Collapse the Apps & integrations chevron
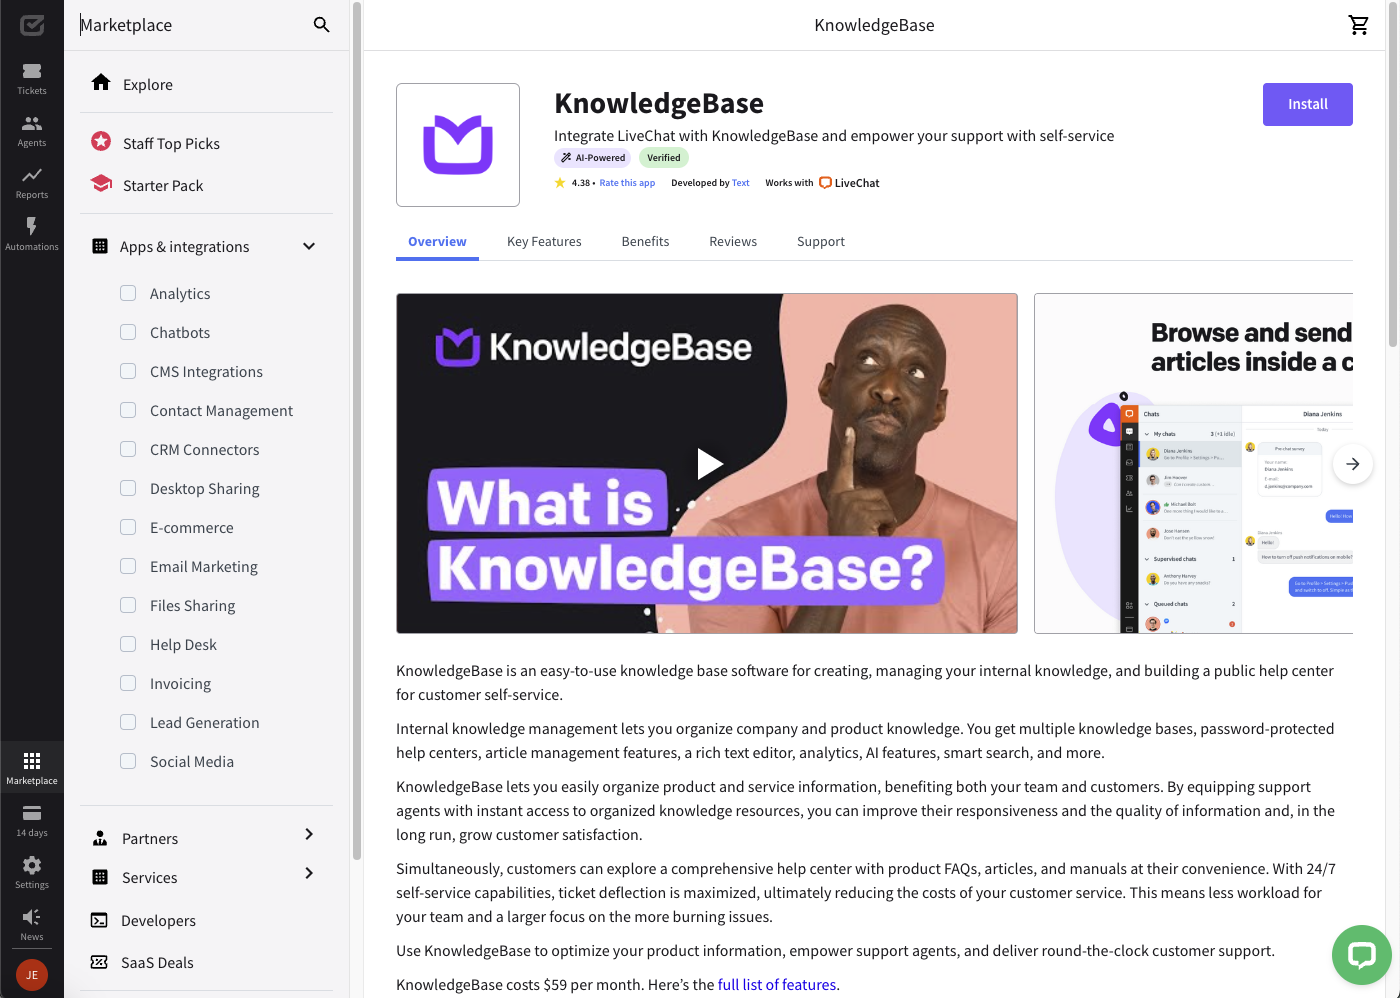Image resolution: width=1400 pixels, height=998 pixels. (309, 246)
